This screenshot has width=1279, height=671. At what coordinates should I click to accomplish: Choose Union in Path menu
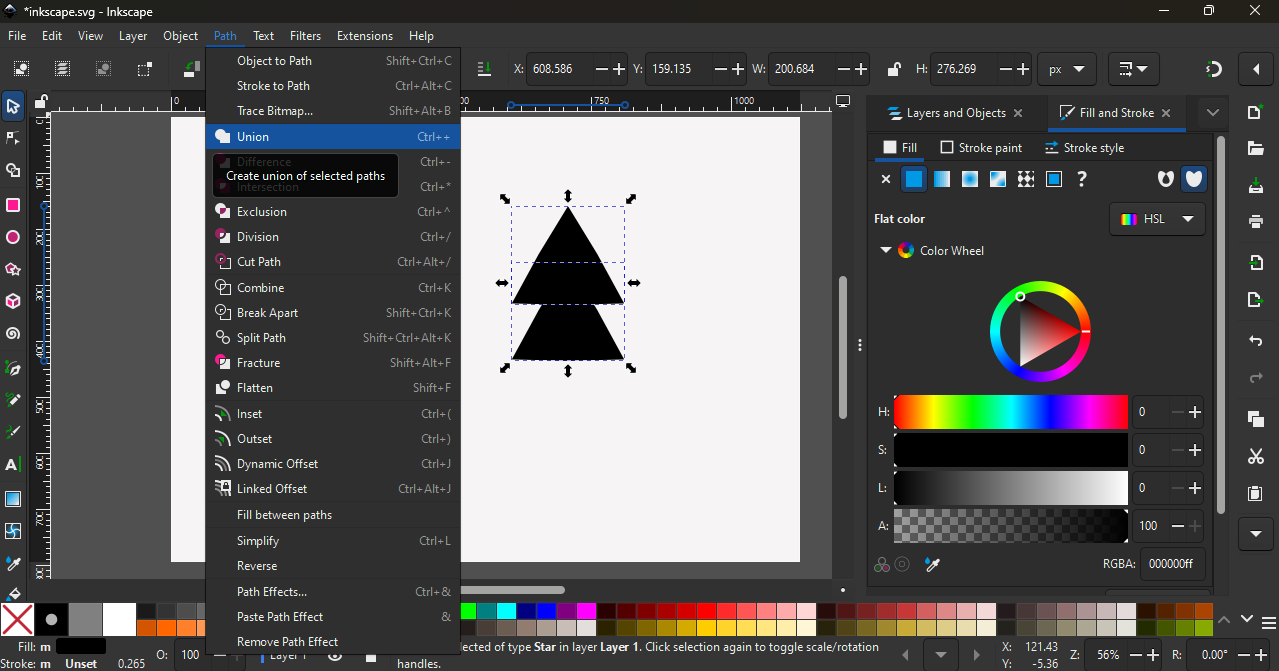pyautogui.click(x=333, y=137)
